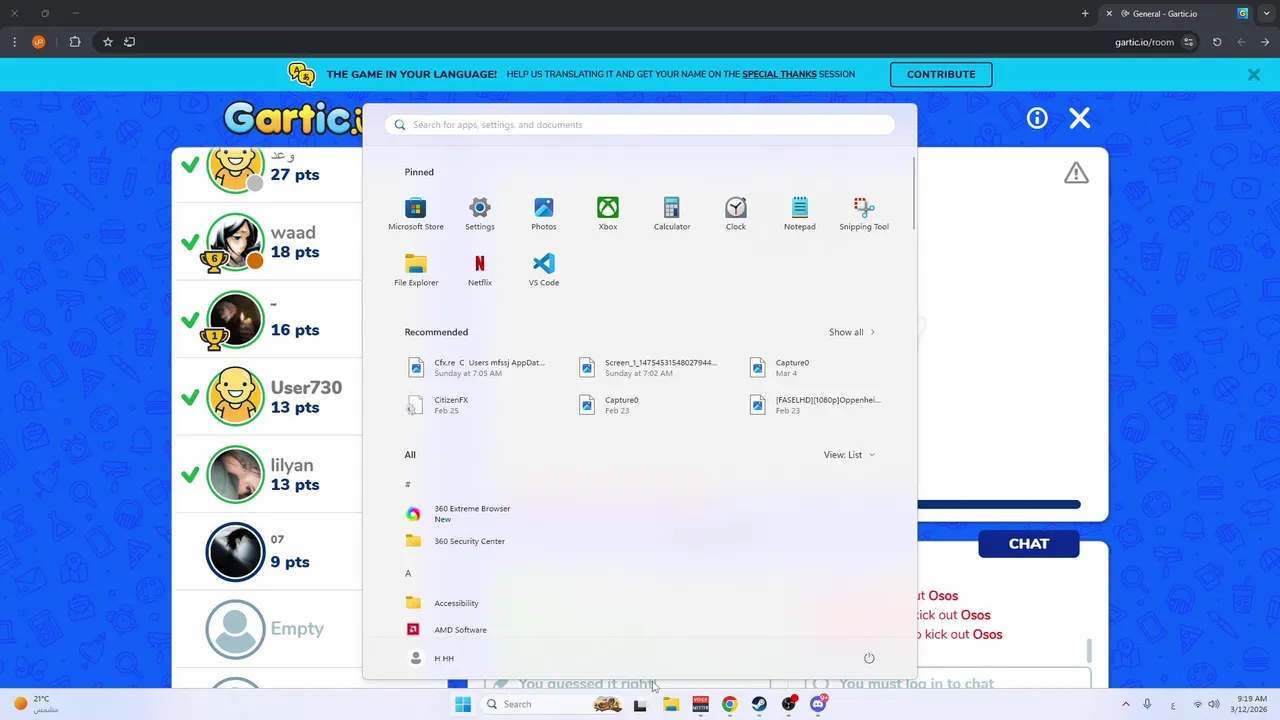
Task: Bookmark the page with star icon
Action: tap(107, 42)
